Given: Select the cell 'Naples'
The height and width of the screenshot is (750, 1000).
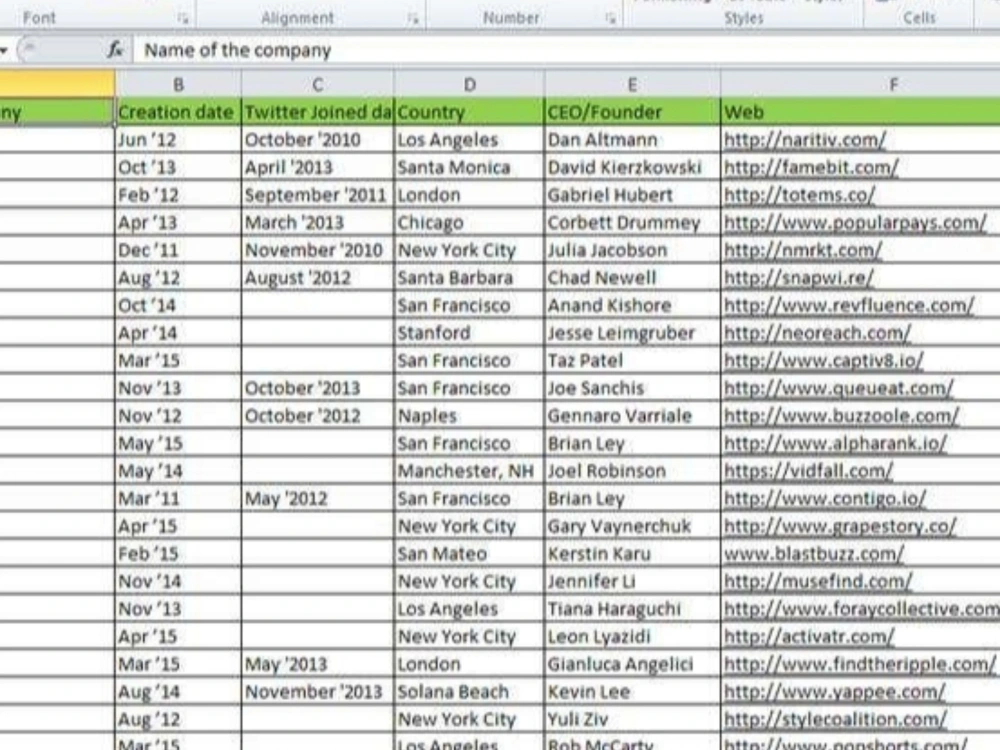Looking at the screenshot, I should coord(469,416).
